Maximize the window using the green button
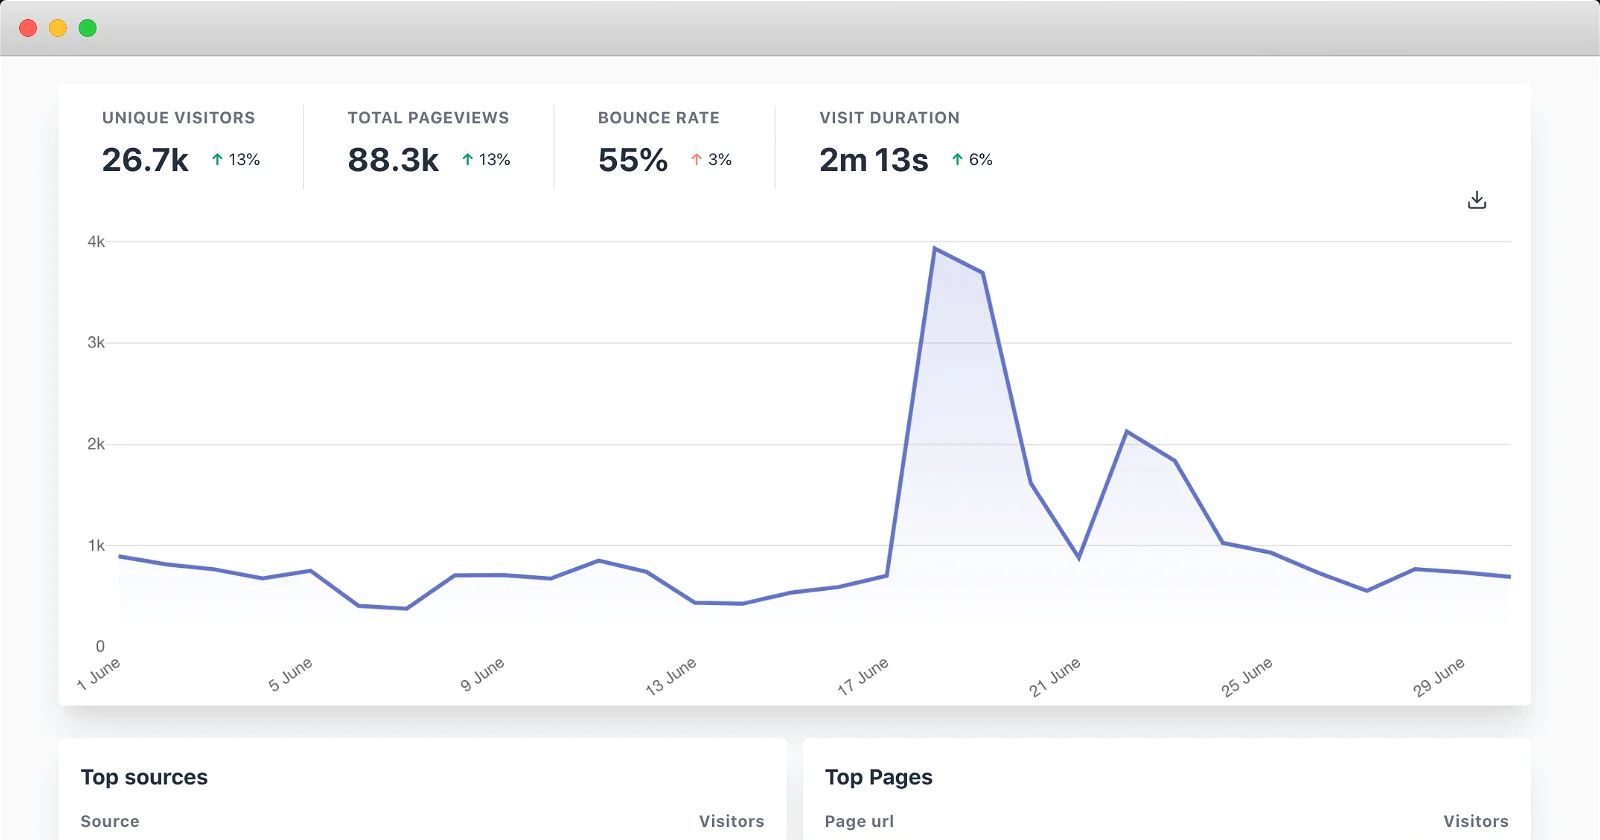1600x840 pixels. tap(88, 28)
